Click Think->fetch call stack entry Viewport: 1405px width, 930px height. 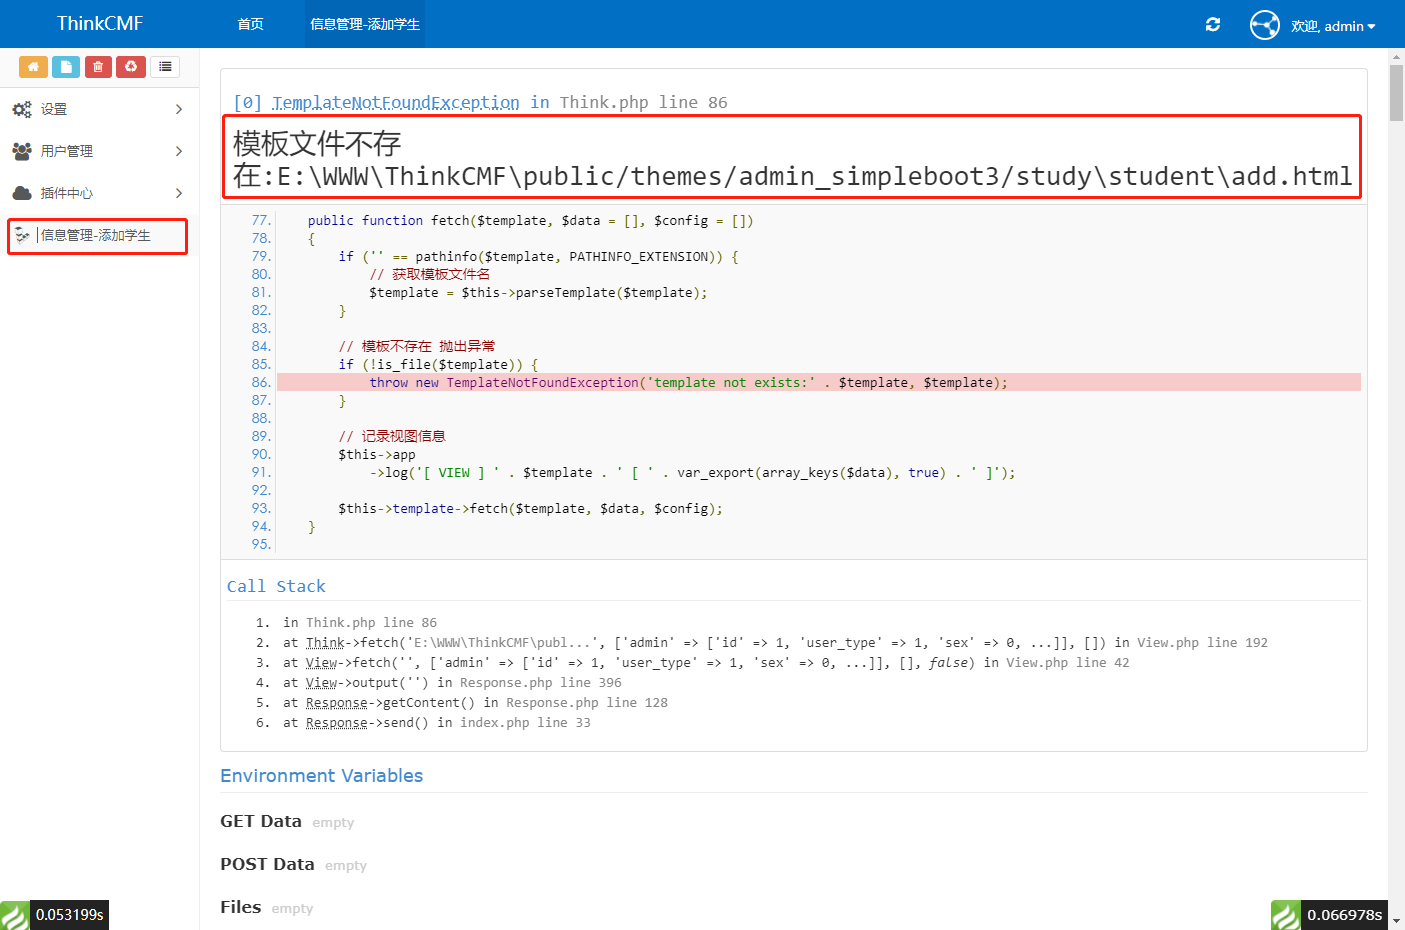[775, 642]
